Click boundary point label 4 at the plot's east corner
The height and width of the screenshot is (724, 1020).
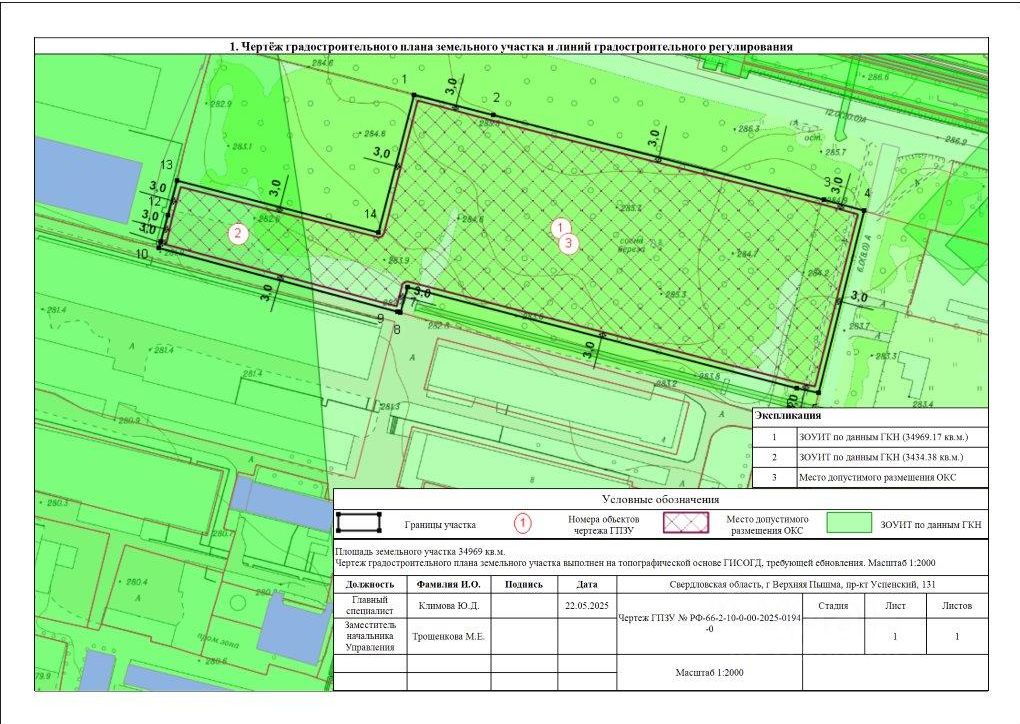(x=867, y=193)
